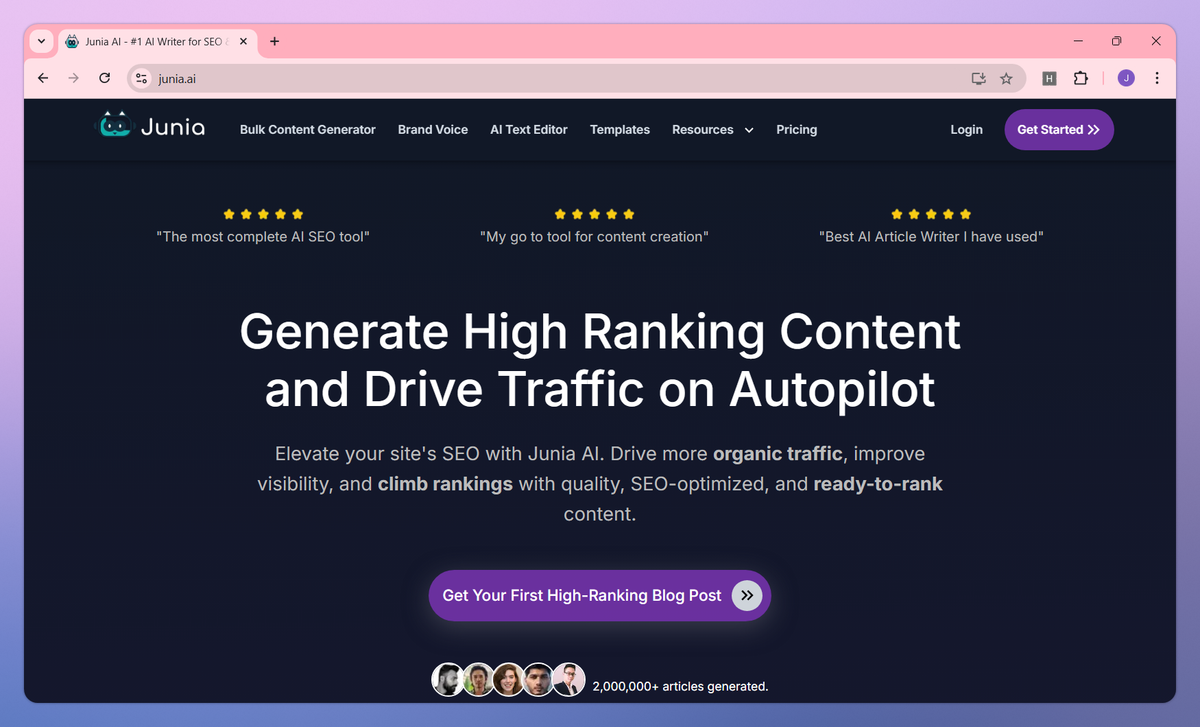
Task: Open the site information icon in address bar
Action: (141, 78)
